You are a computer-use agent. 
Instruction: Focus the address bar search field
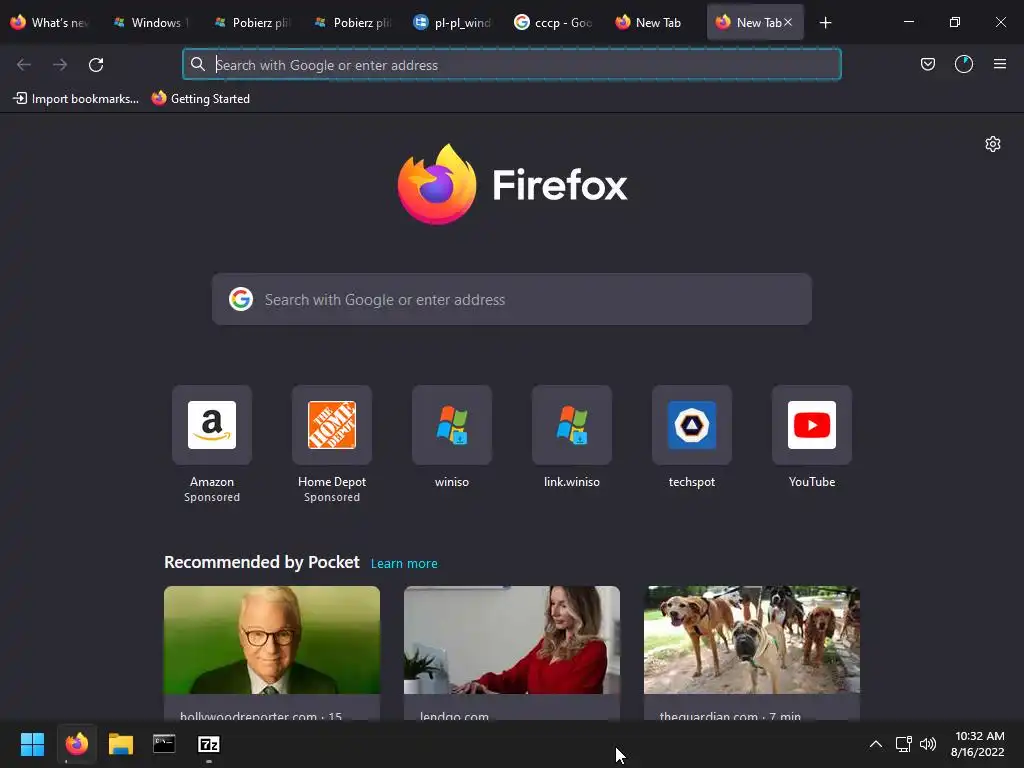click(511, 65)
